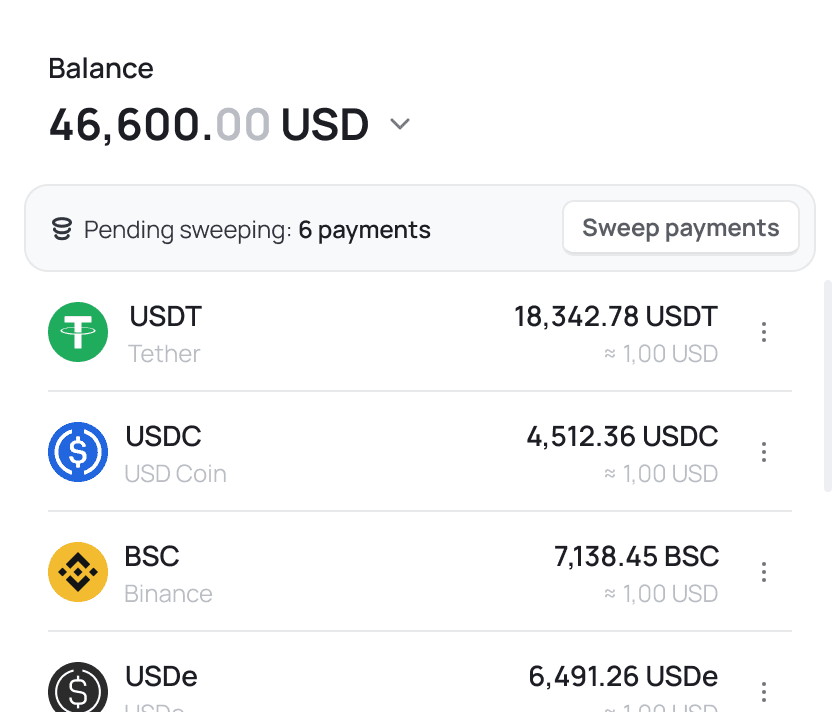Click the coin stack pending sweeping icon
The width and height of the screenshot is (840, 712).
coord(61,228)
